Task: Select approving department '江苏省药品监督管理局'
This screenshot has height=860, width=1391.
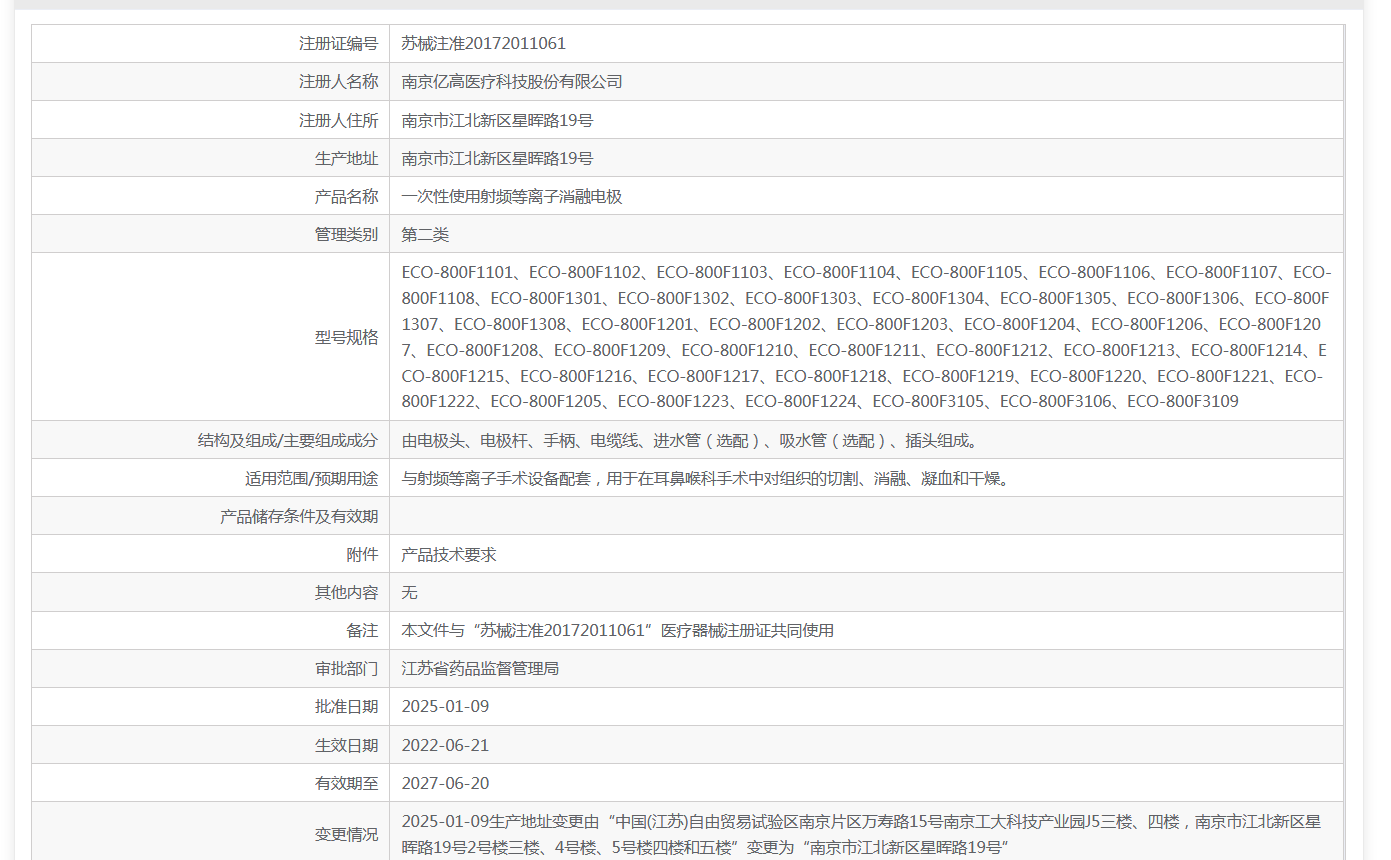Action: coord(480,668)
